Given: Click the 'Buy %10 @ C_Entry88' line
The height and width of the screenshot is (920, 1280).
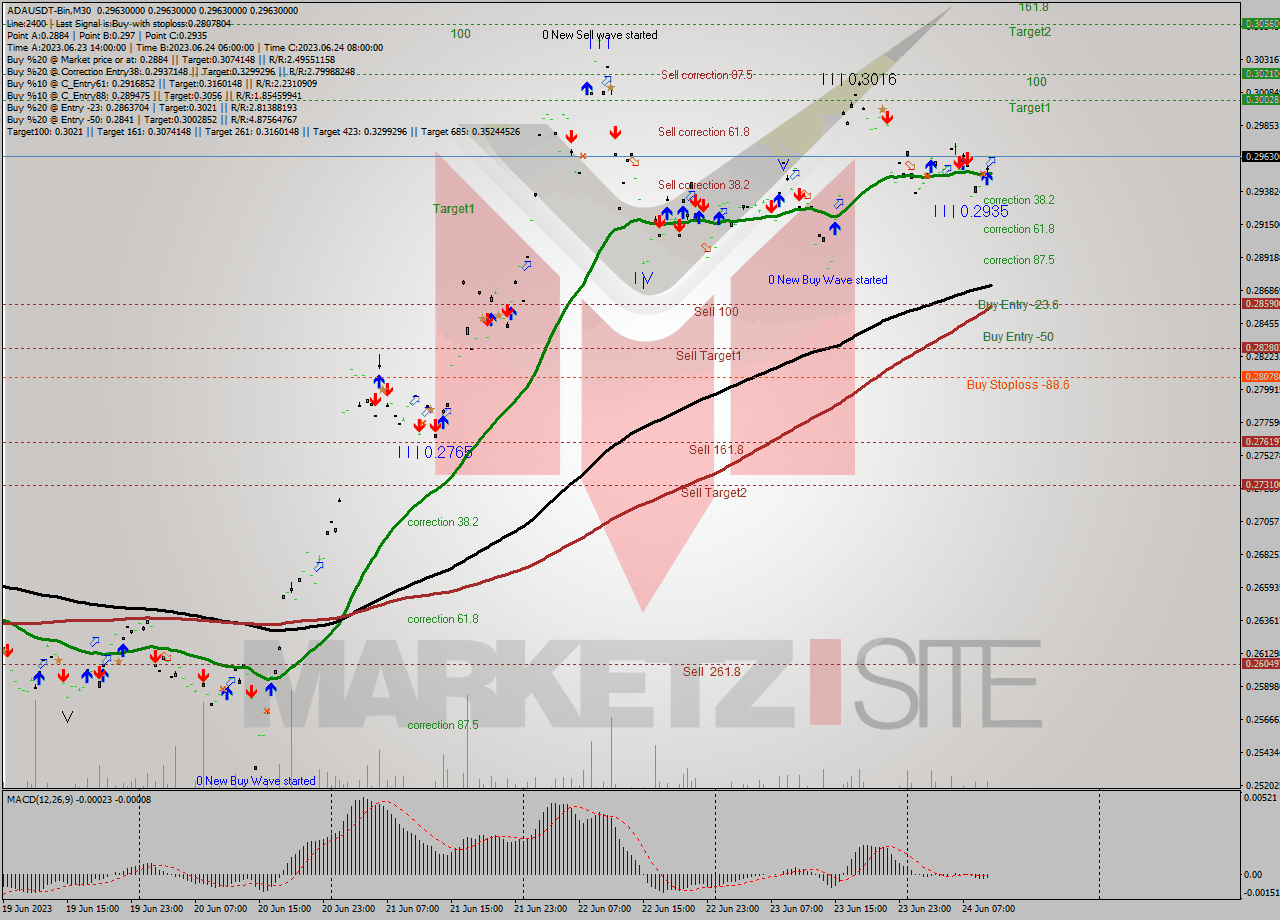Looking at the screenshot, I should click(x=153, y=95).
